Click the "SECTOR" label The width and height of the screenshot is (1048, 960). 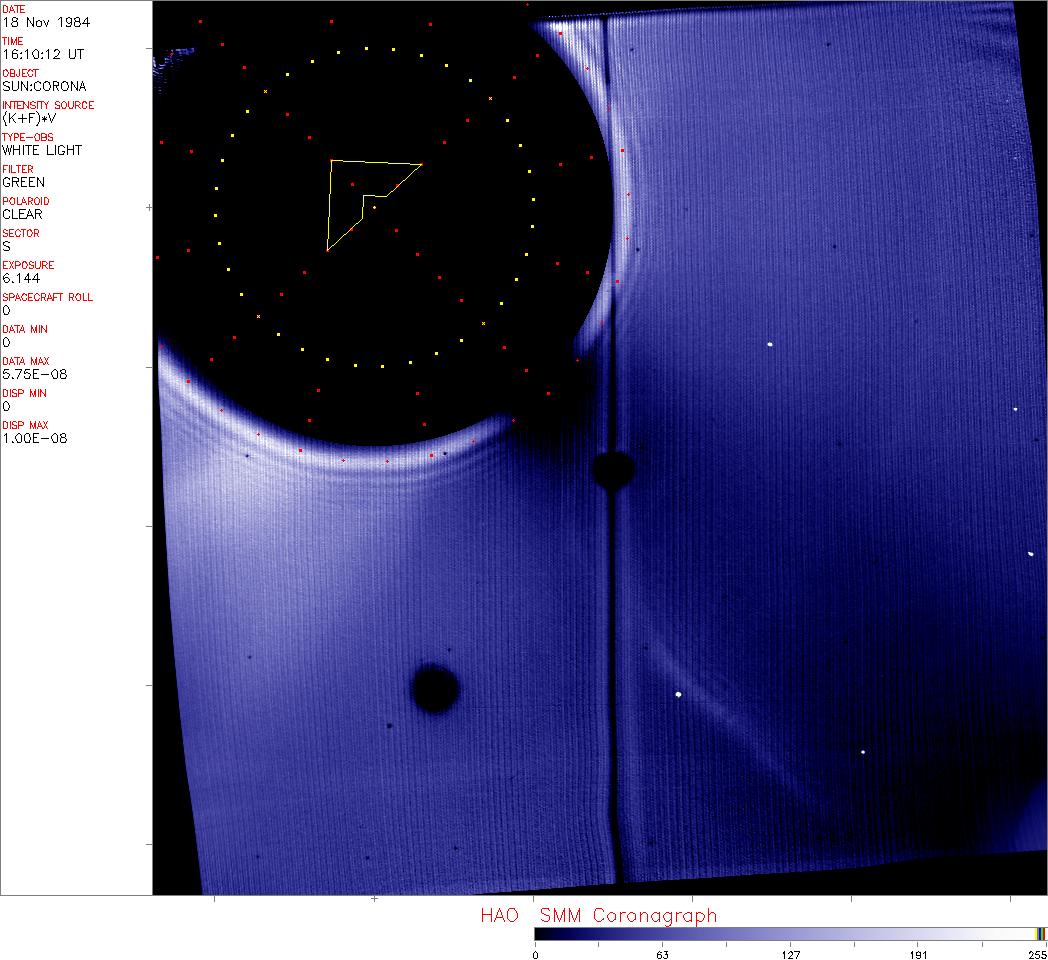[x=21, y=233]
